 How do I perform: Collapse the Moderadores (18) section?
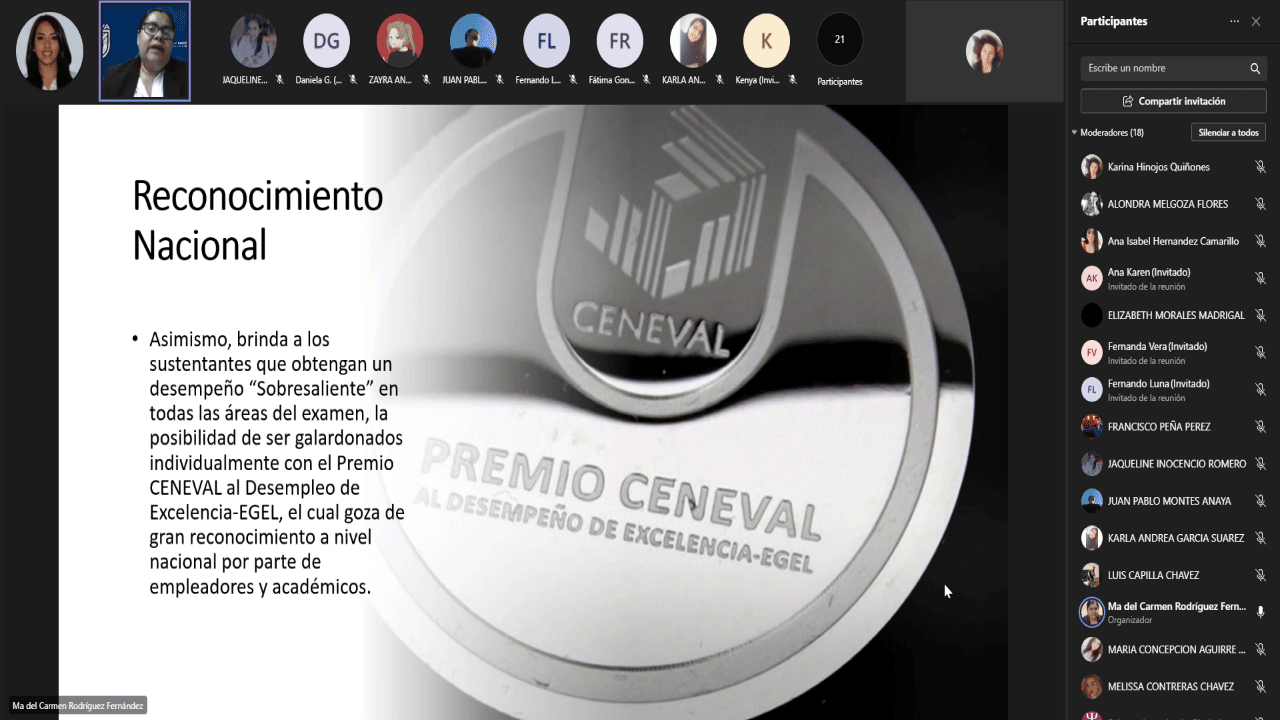pyautogui.click(x=1074, y=132)
